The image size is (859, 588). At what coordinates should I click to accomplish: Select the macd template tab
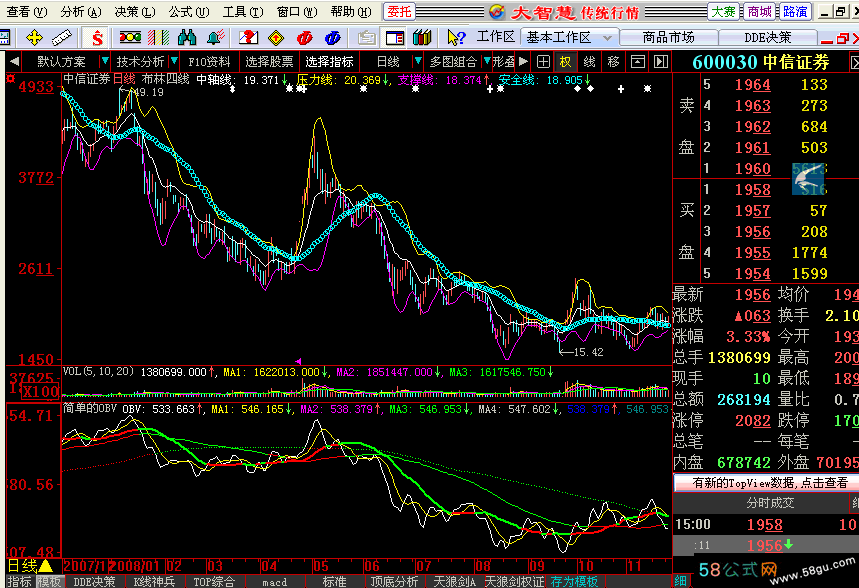tap(274, 581)
